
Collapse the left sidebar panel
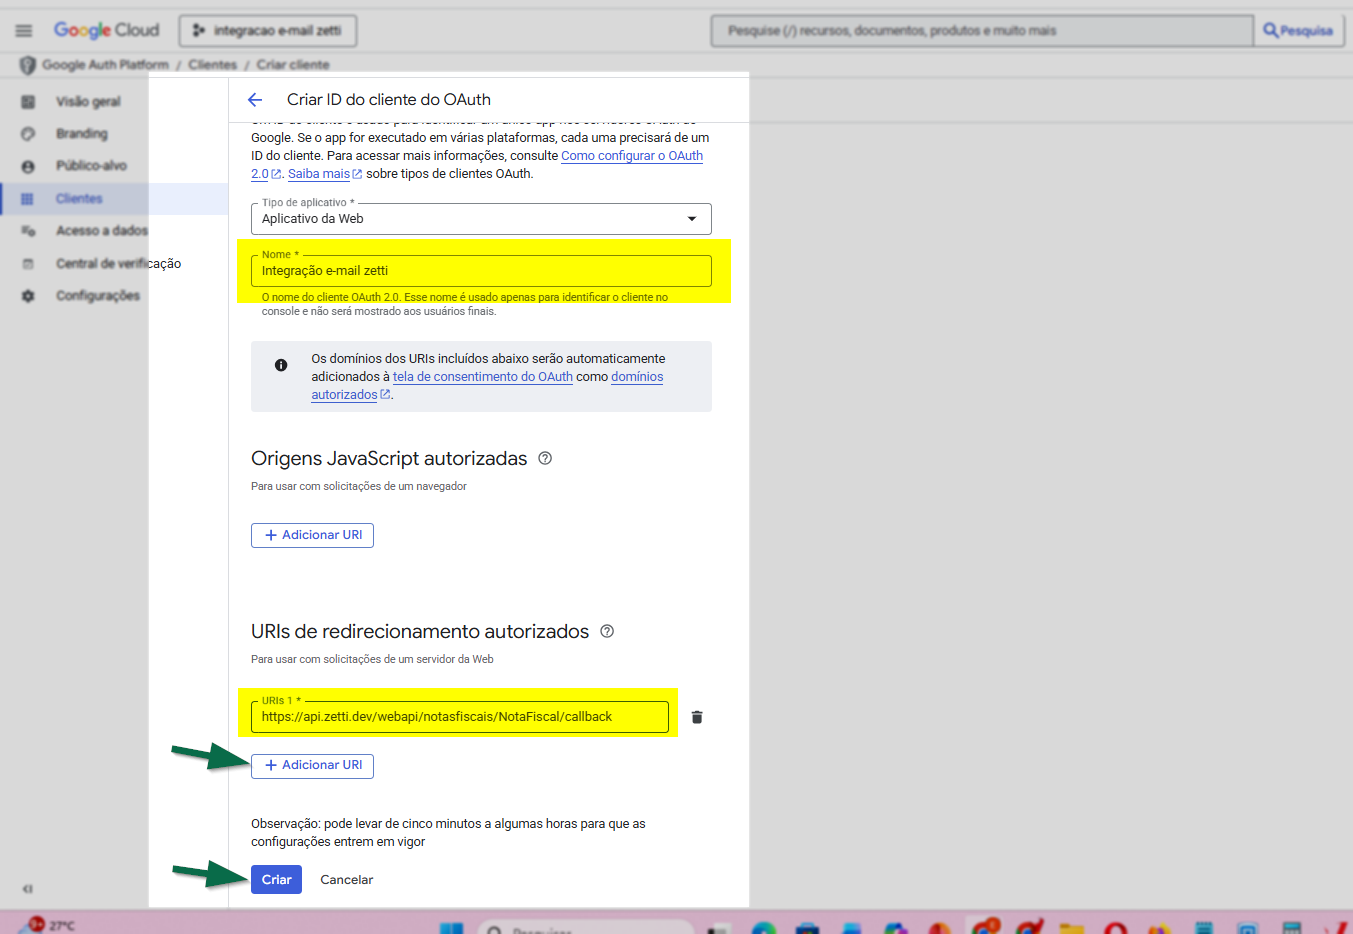(x=28, y=888)
